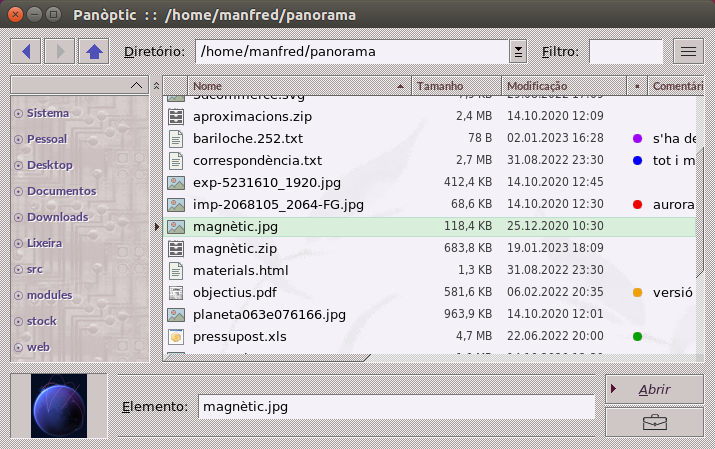Click the planet preview thumbnail
The image size is (715, 449).
tap(59, 406)
